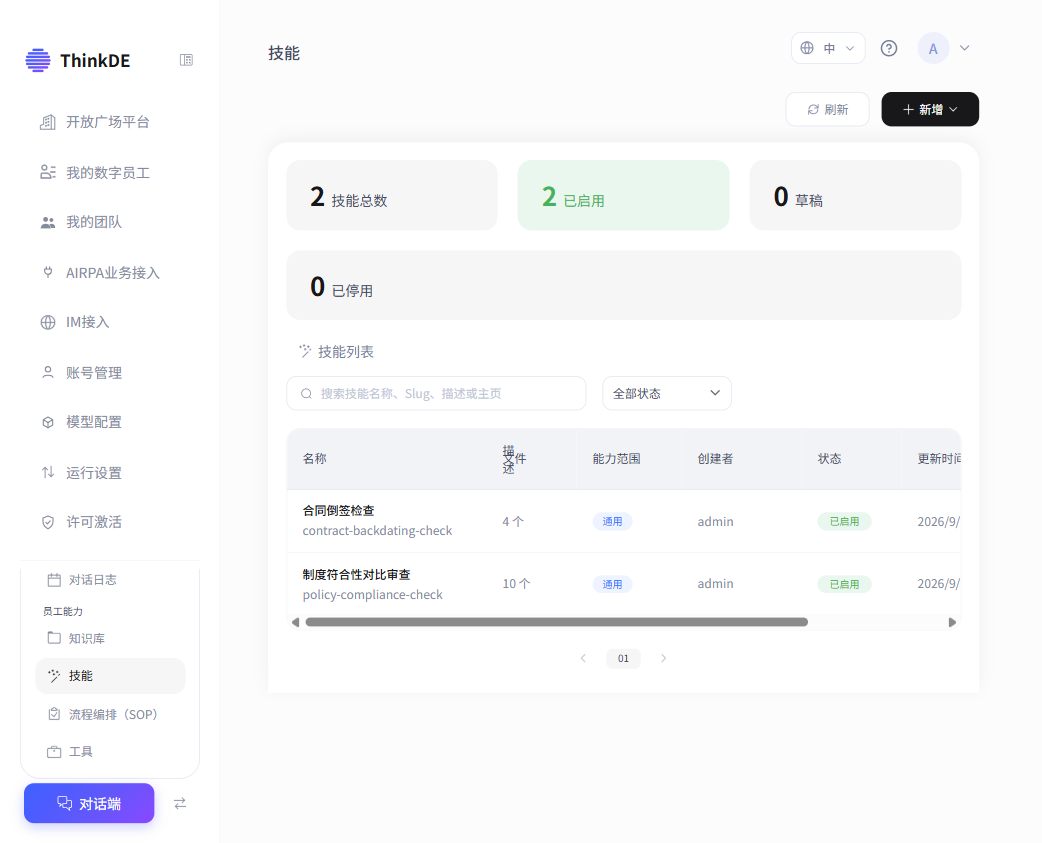Open AIRPA业务接入 plug entry
This screenshot has height=843, width=1042.
tap(110, 272)
